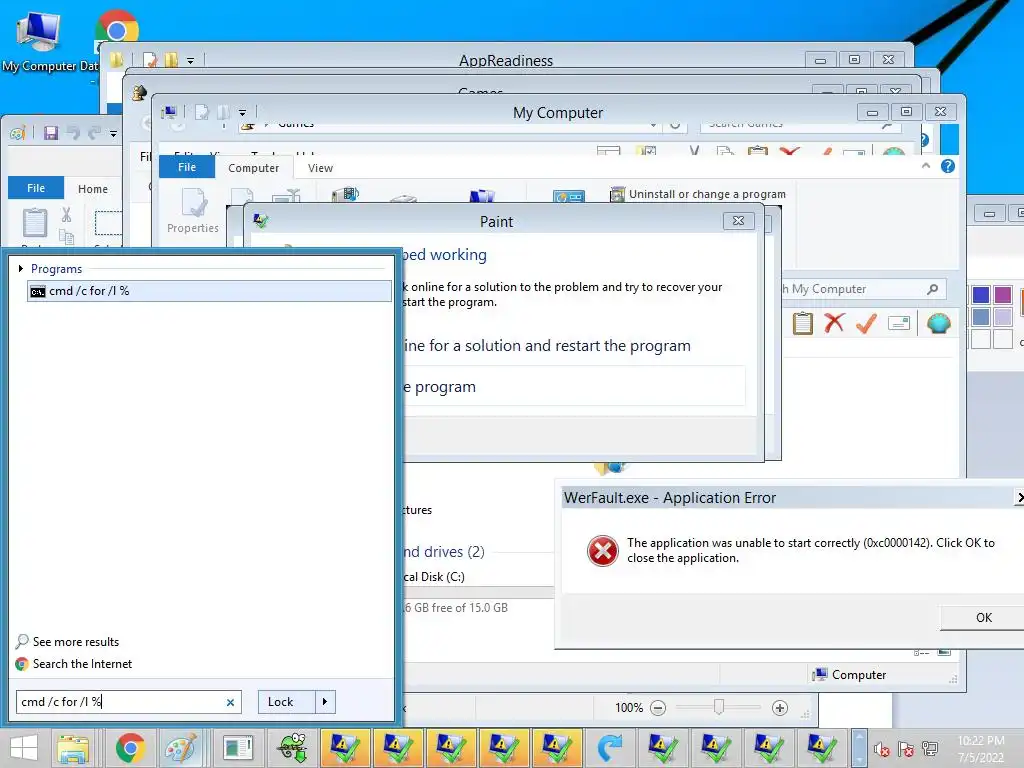Click the 100% zoom level text in Paint
The height and width of the screenshot is (768, 1024).
(x=629, y=708)
